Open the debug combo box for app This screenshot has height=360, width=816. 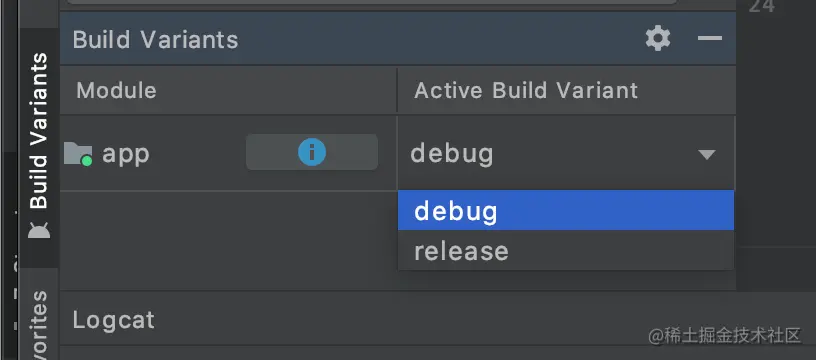[x=566, y=153]
